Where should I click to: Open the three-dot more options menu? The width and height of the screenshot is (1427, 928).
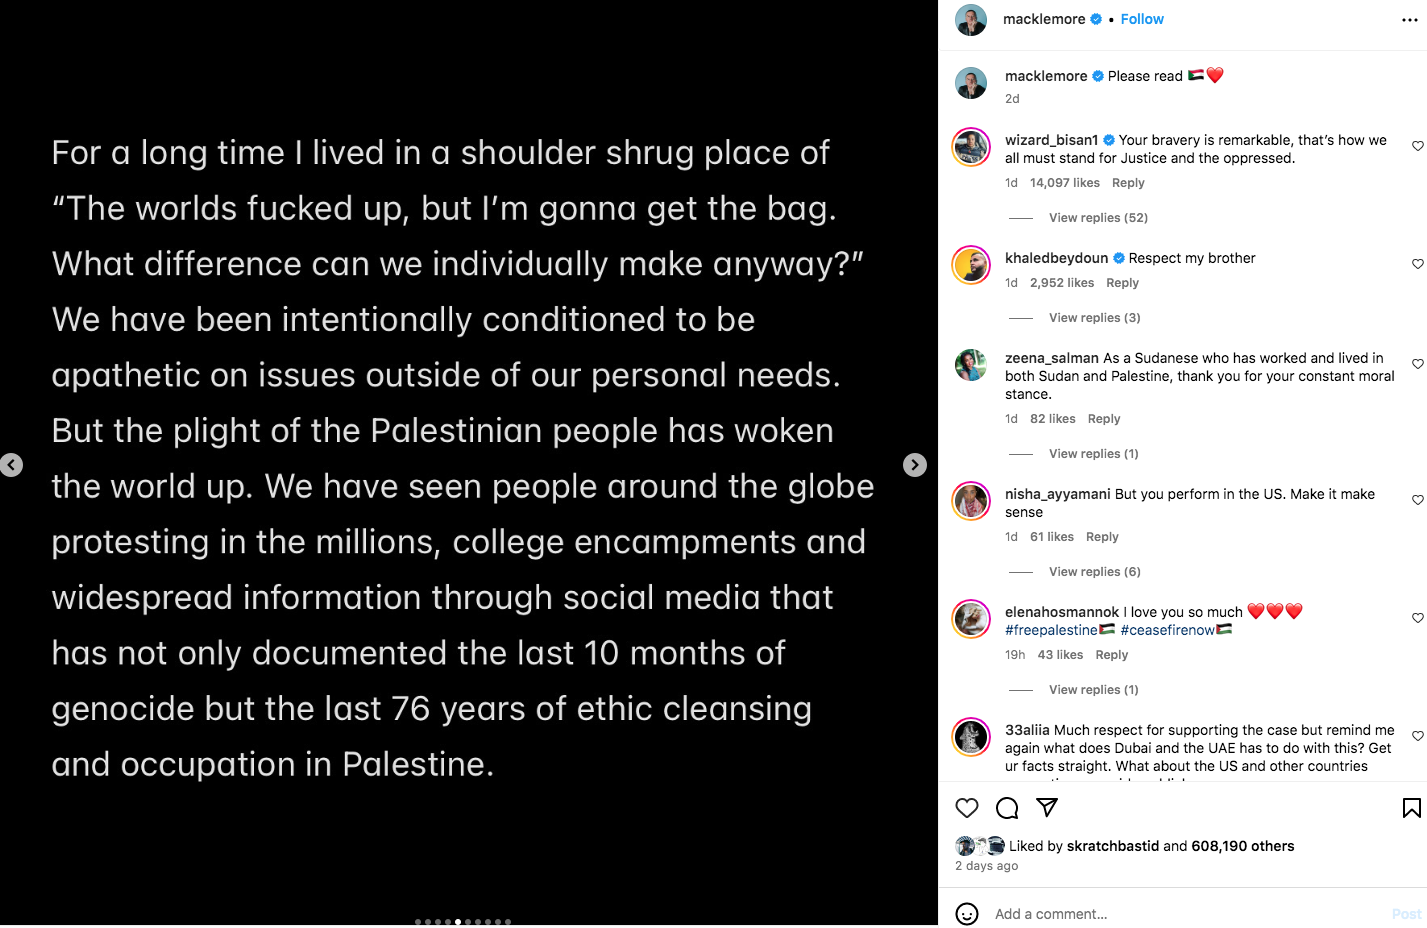point(1409,20)
